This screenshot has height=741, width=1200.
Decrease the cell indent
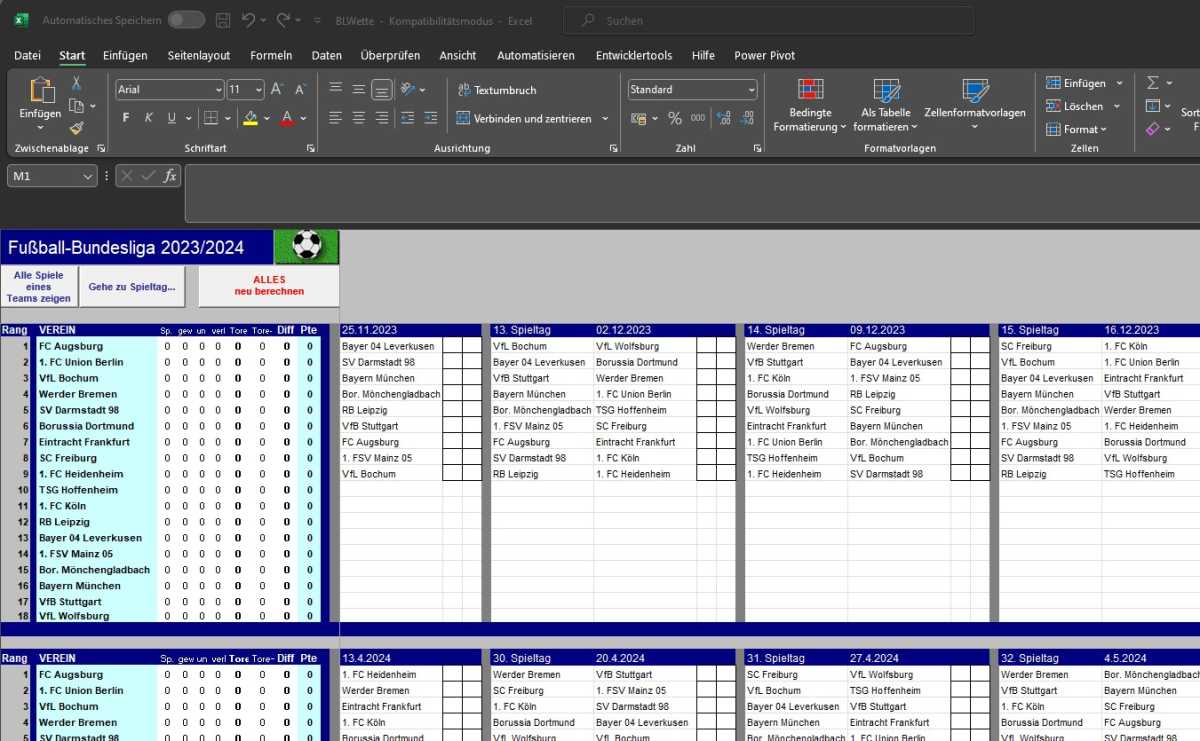tap(408, 118)
